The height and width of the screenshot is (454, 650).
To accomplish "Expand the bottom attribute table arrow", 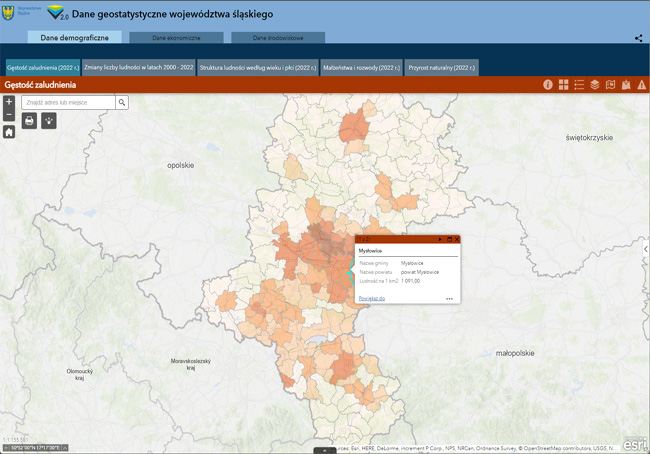I will (324, 451).
